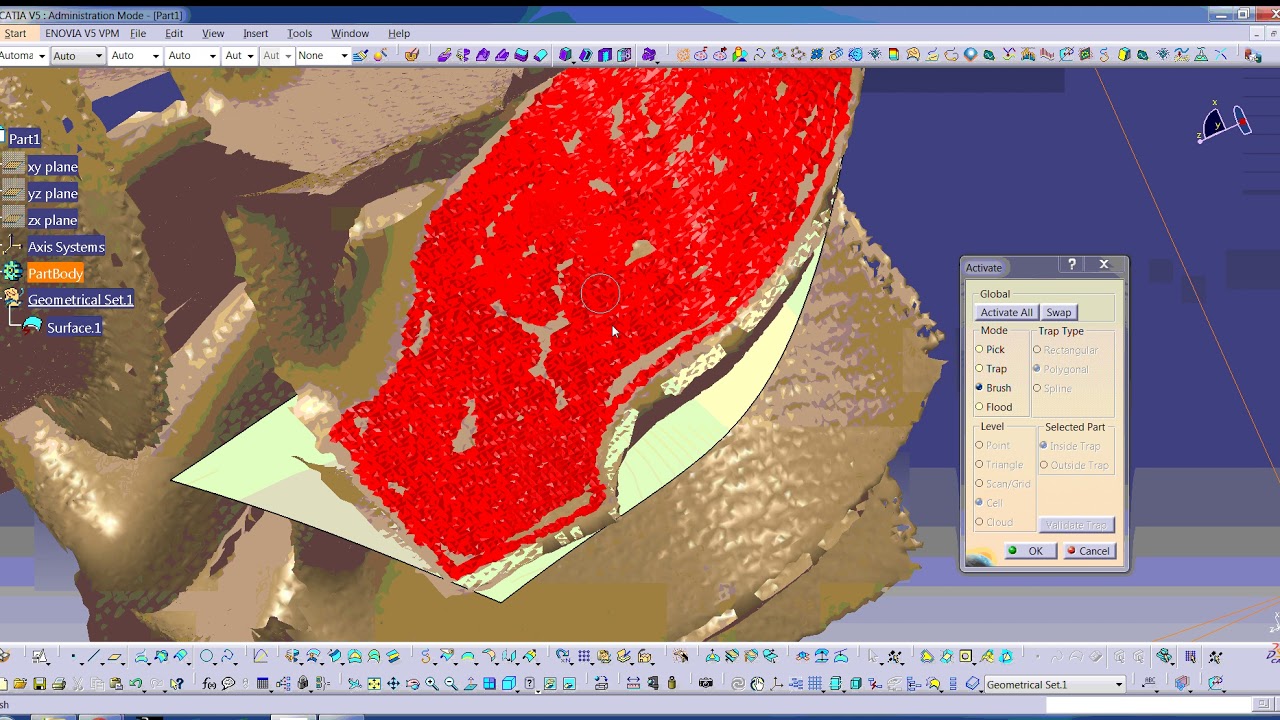This screenshot has height=720, width=1280.
Task: Click the Swap button
Action: tap(1059, 312)
